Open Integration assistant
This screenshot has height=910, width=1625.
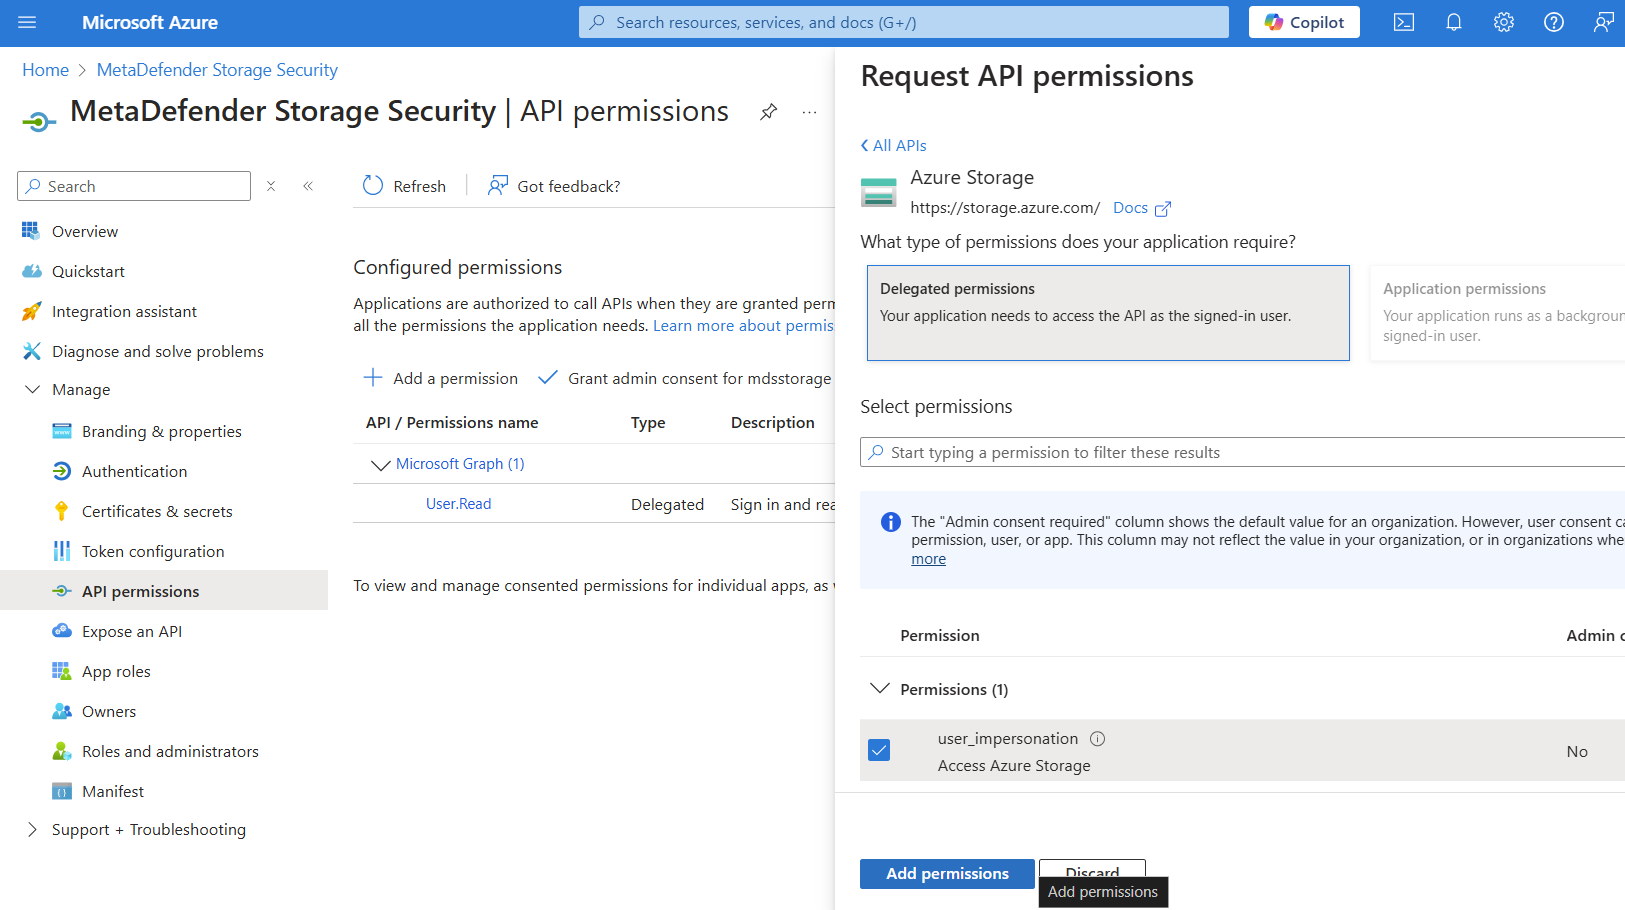pyautogui.click(x=124, y=311)
